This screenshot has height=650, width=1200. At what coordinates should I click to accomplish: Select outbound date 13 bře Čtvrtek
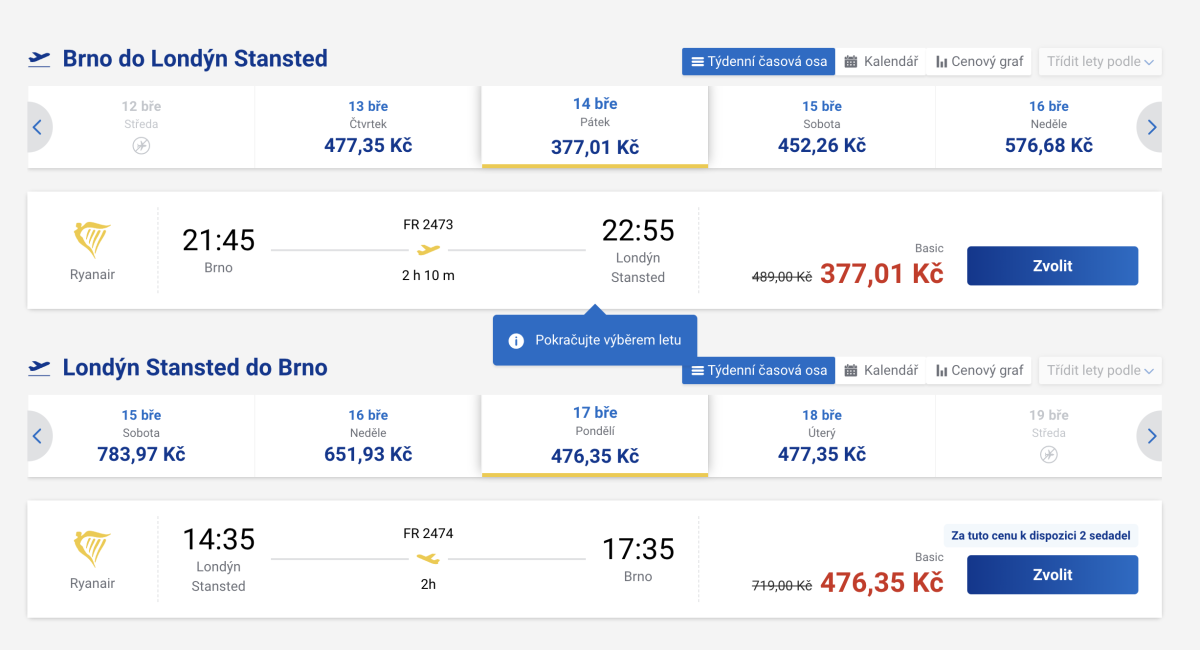pyautogui.click(x=368, y=127)
